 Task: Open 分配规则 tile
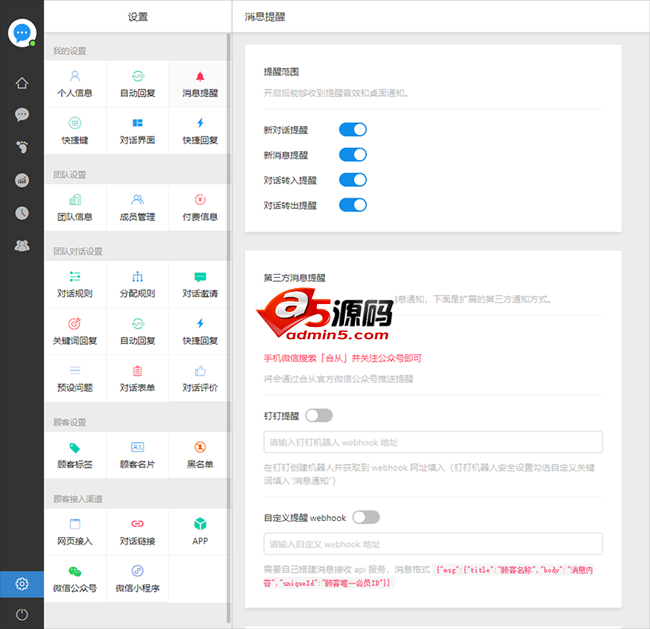click(138, 284)
